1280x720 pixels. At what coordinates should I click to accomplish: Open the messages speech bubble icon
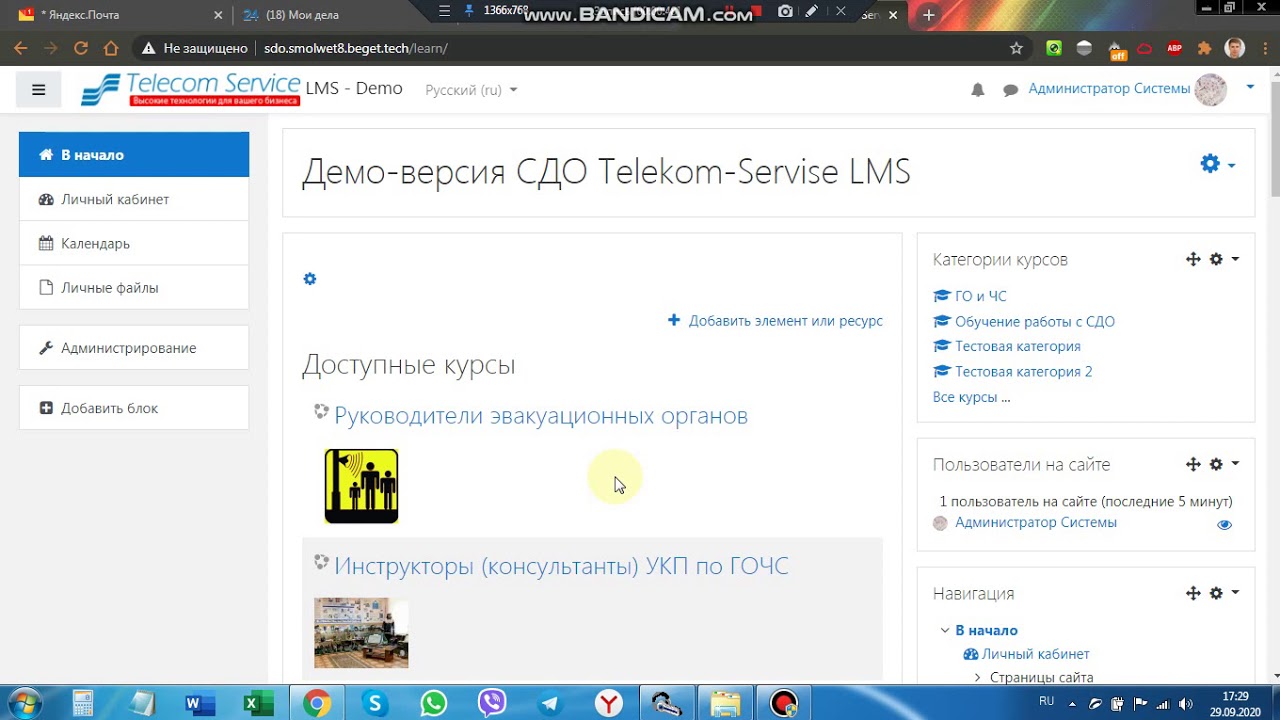point(1011,90)
